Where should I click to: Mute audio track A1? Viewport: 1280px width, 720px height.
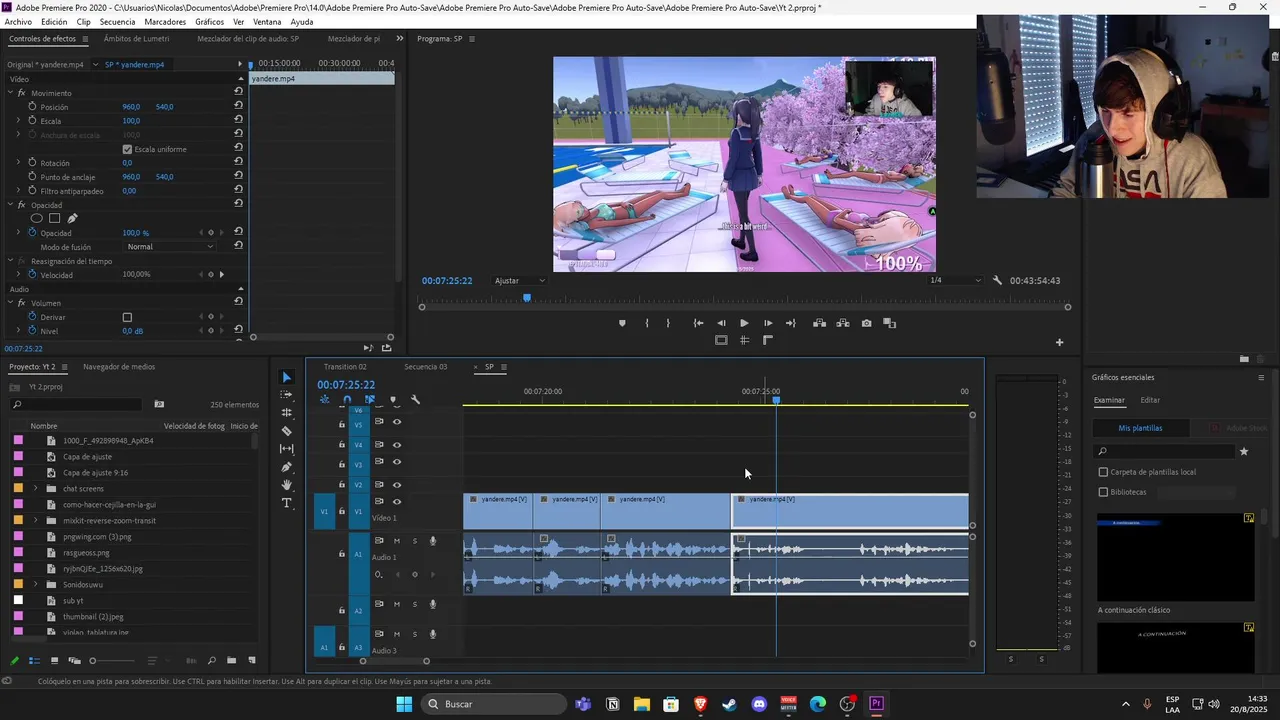pos(397,541)
